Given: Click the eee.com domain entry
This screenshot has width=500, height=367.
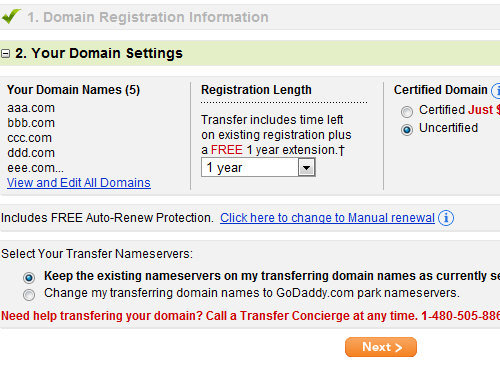Looking at the screenshot, I should click(35, 168).
